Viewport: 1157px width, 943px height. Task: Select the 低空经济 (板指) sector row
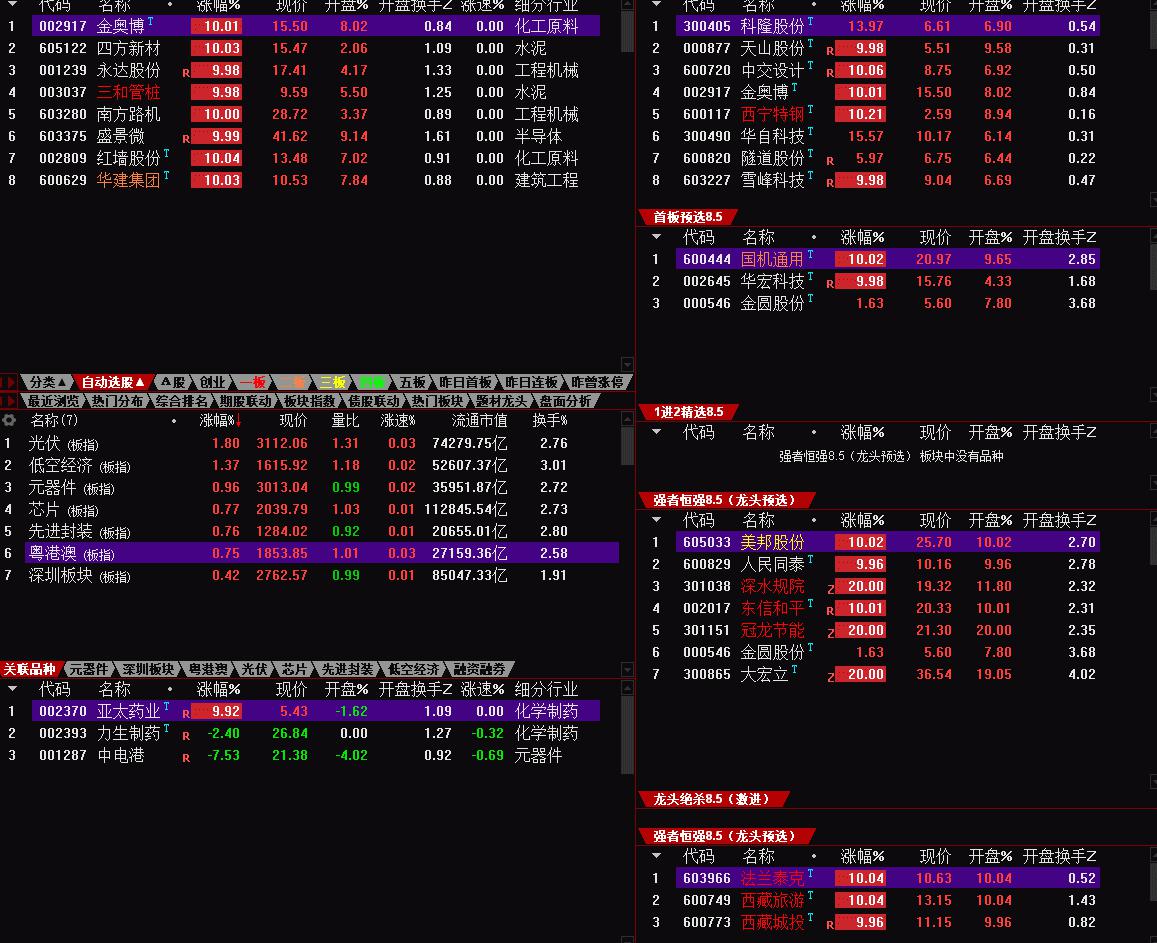[x=309, y=466]
